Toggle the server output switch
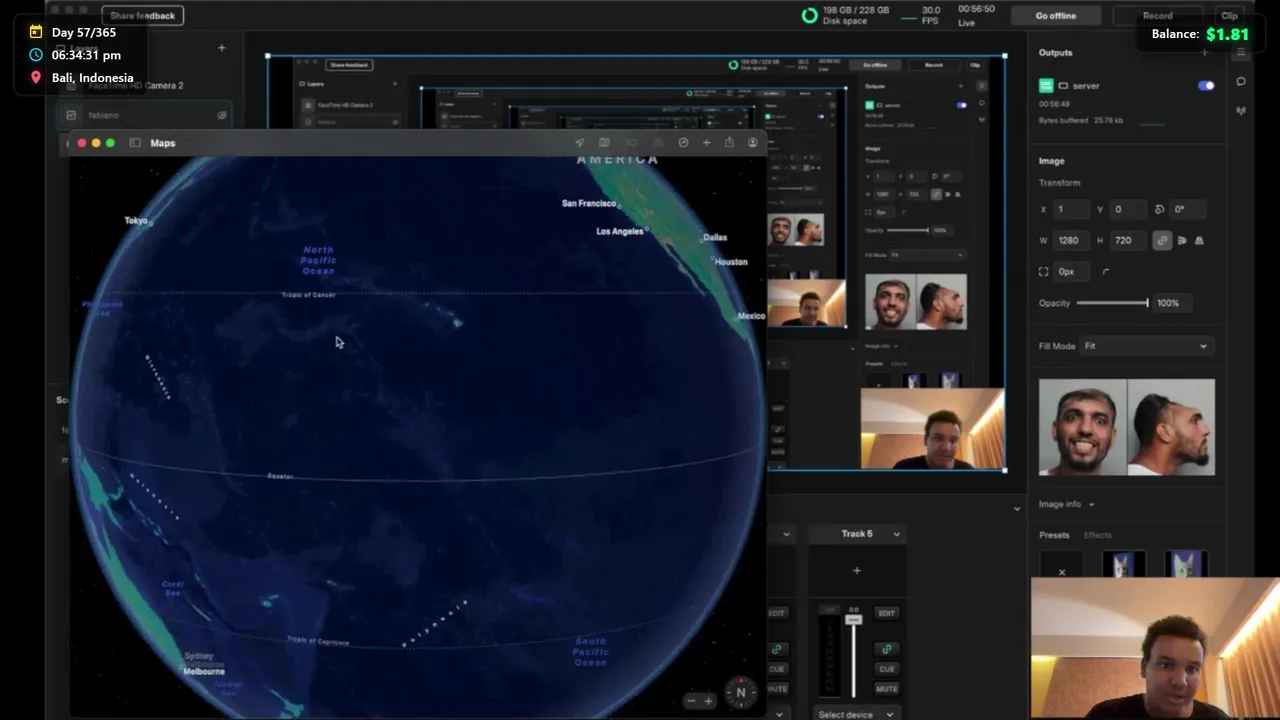 1206,86
